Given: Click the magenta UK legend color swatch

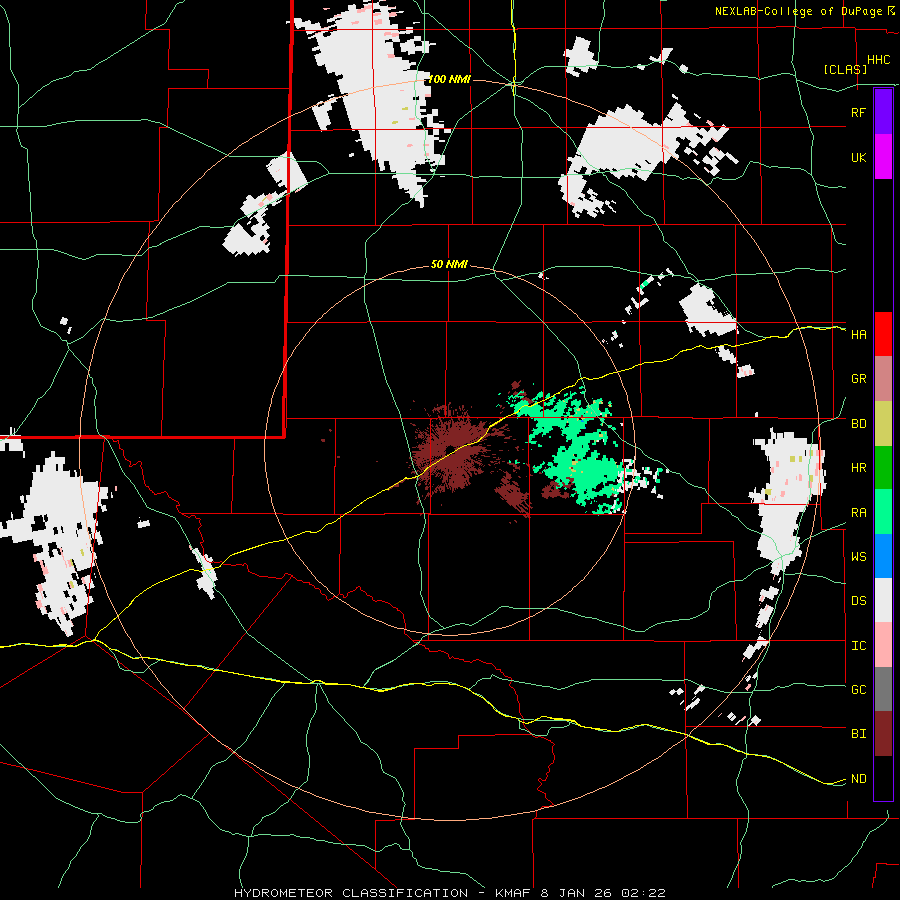Looking at the screenshot, I should click(883, 157).
